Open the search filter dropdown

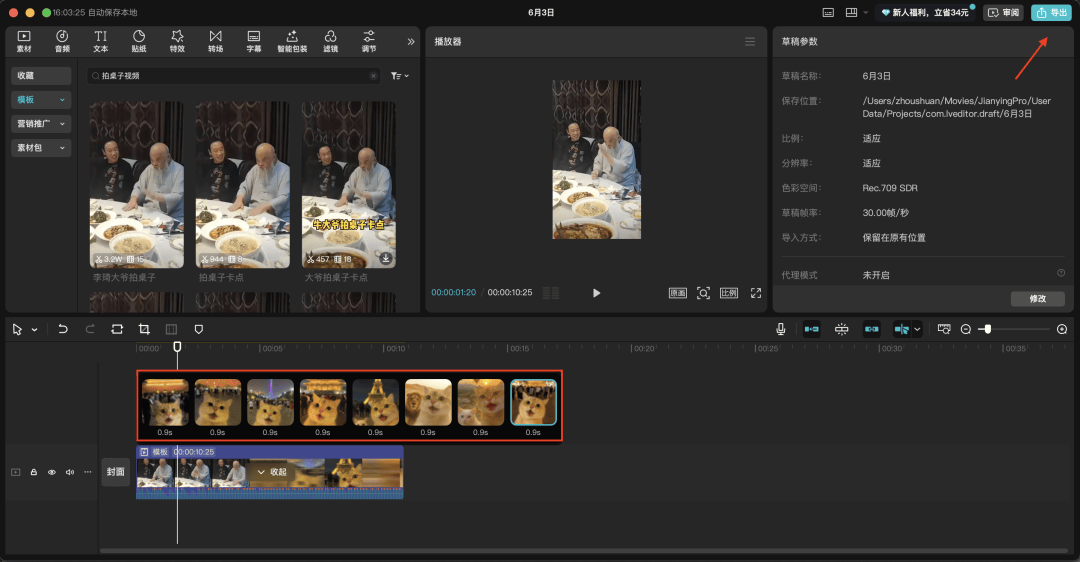pyautogui.click(x=400, y=76)
